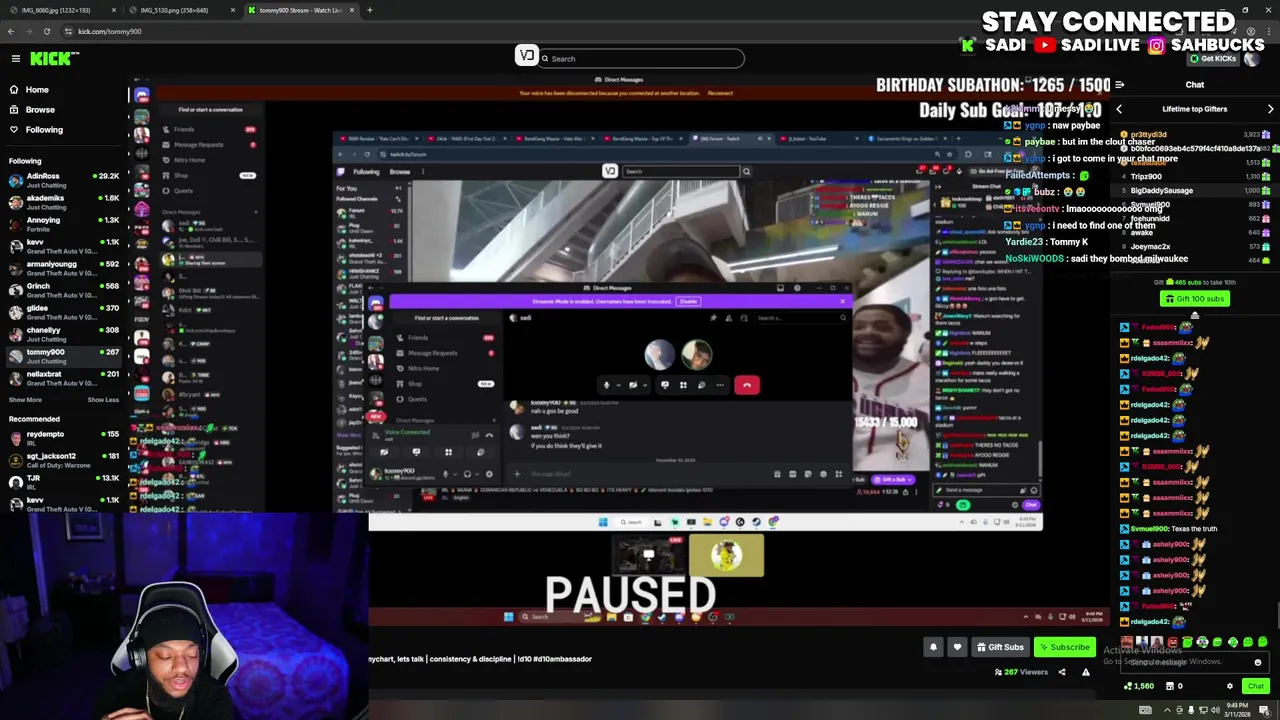Click the Windows clock showing 9:49 PM

pyautogui.click(x=1235, y=710)
